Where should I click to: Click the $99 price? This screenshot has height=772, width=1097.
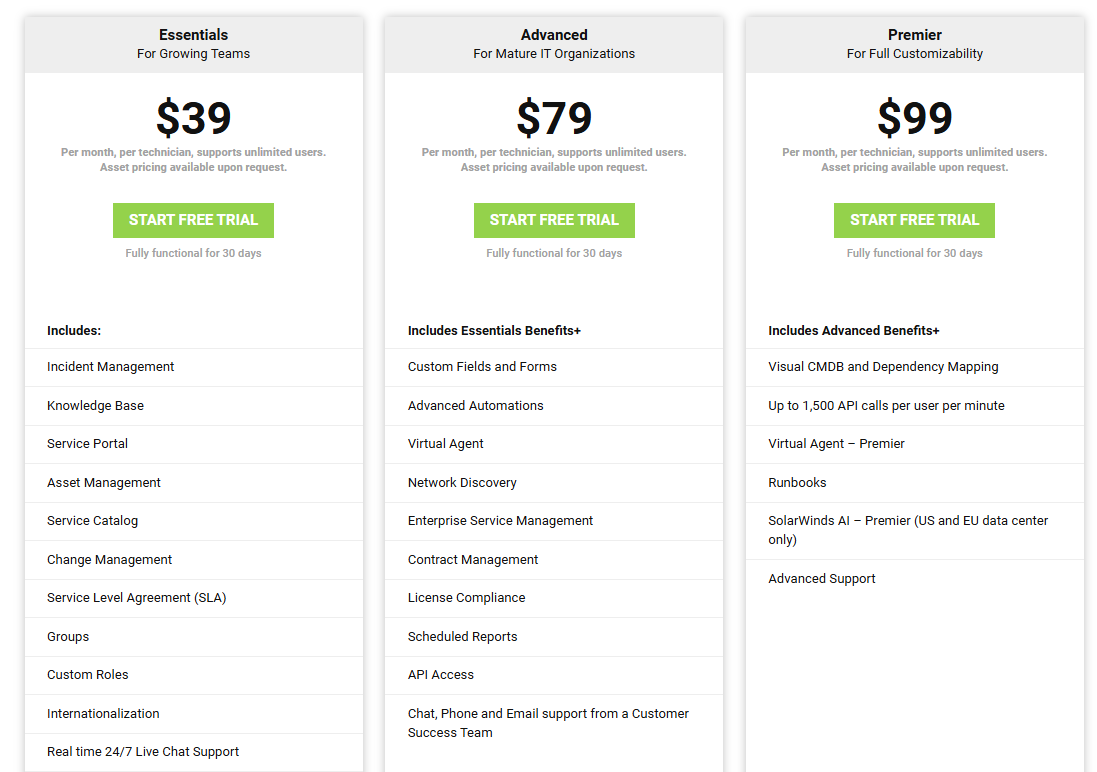click(914, 118)
